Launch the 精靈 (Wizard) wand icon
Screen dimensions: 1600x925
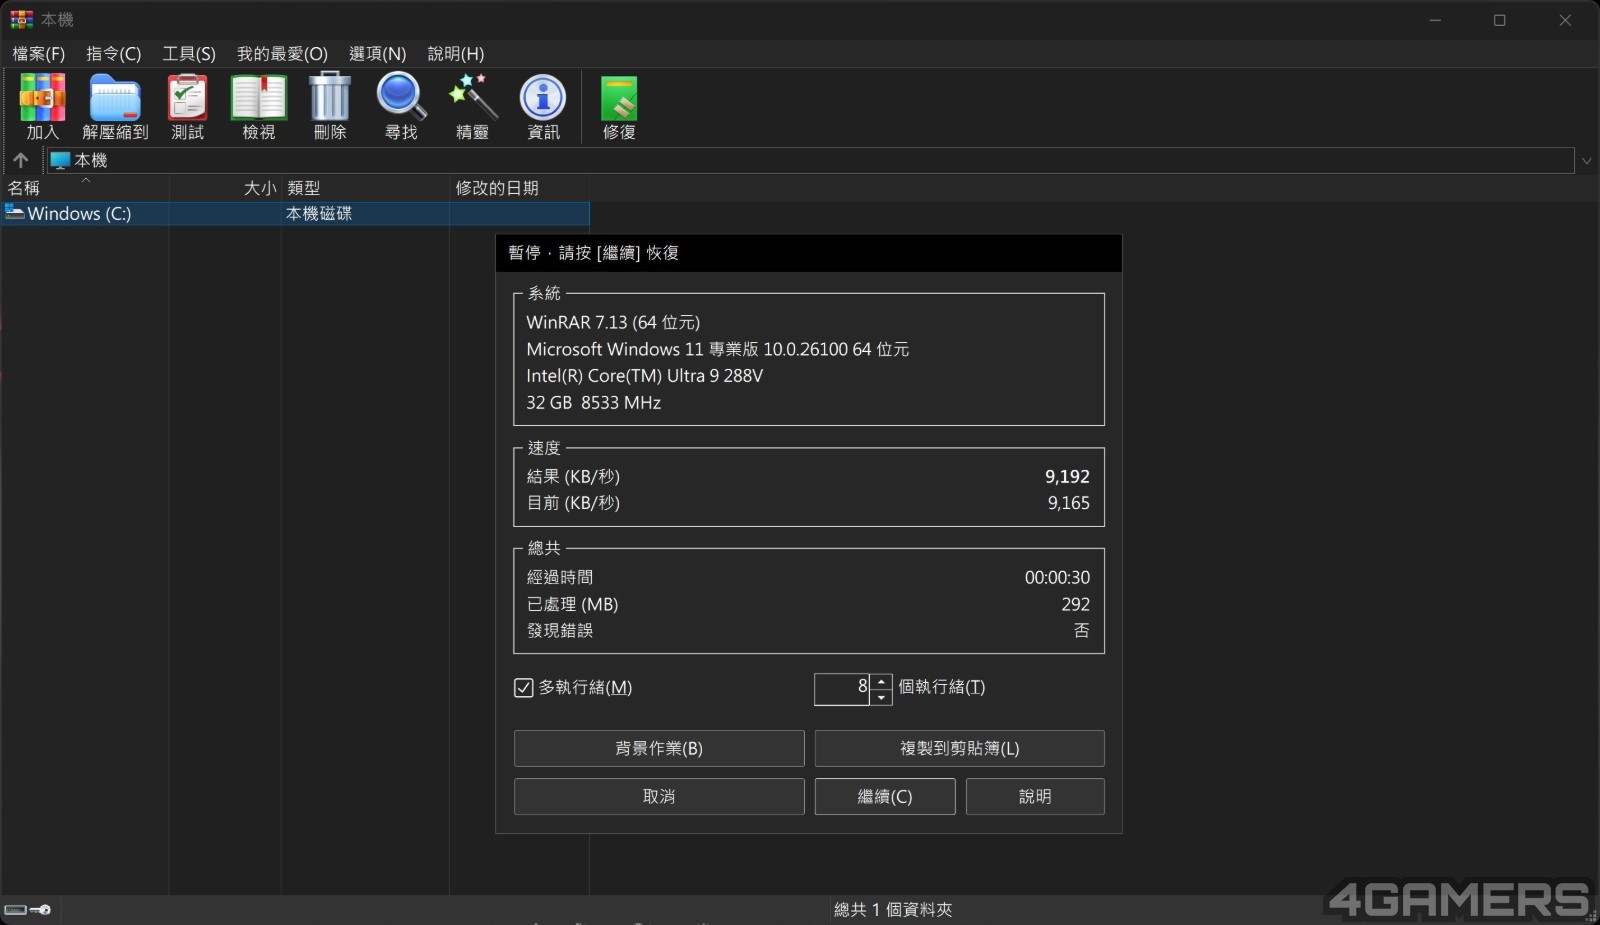click(472, 105)
